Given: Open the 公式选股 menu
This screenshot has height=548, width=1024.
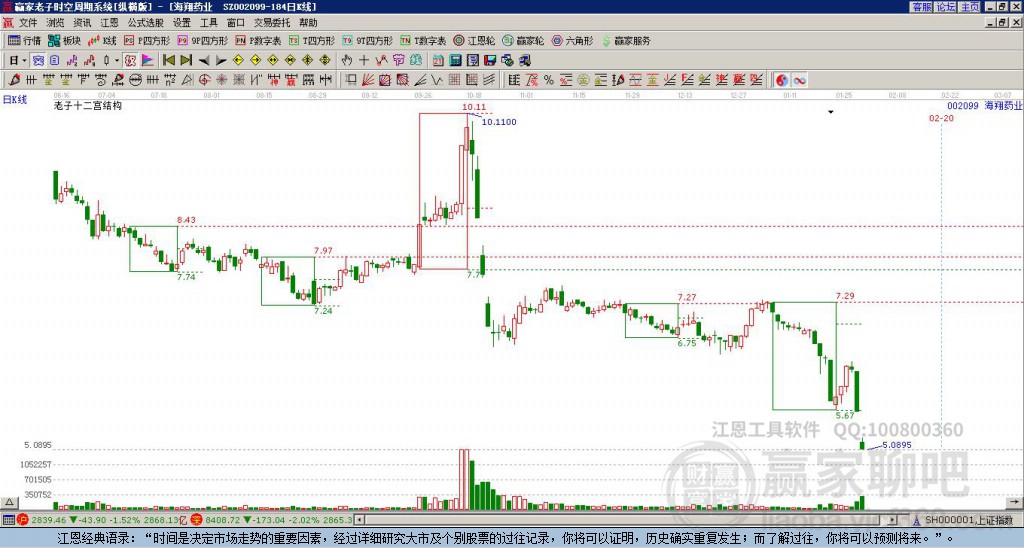Looking at the screenshot, I should point(146,23).
